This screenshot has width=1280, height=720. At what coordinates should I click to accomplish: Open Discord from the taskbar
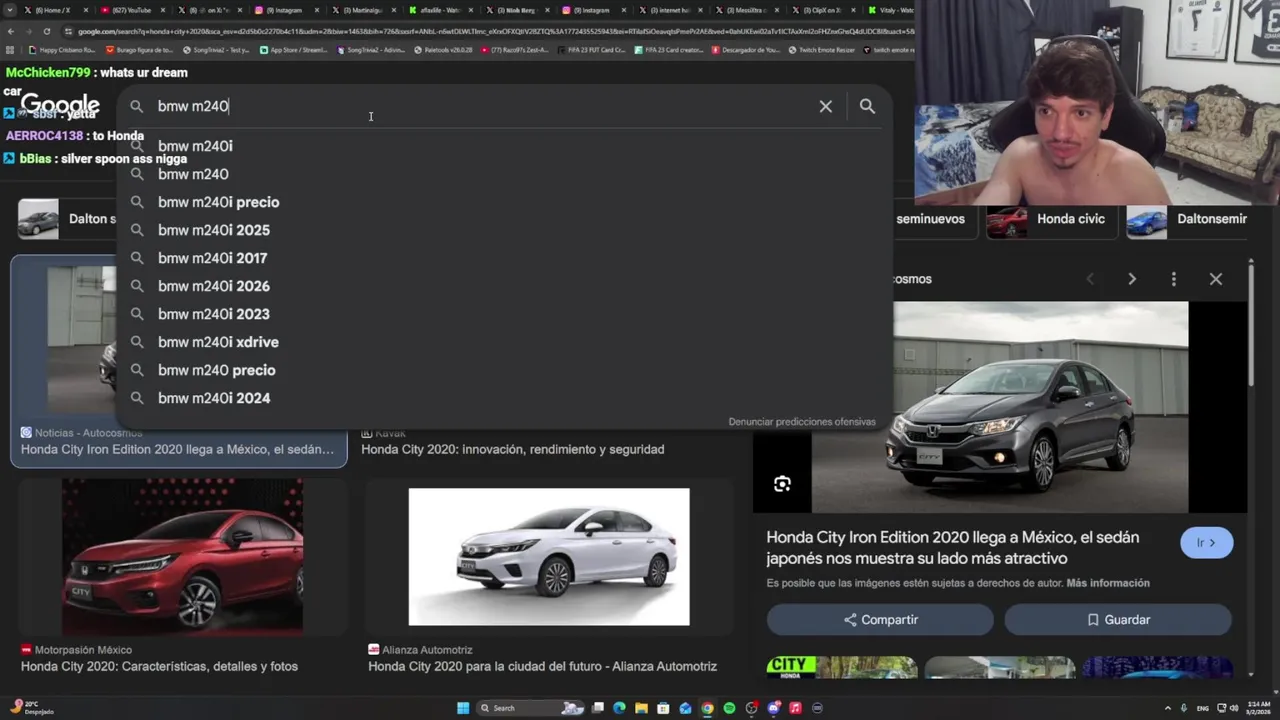[773, 708]
